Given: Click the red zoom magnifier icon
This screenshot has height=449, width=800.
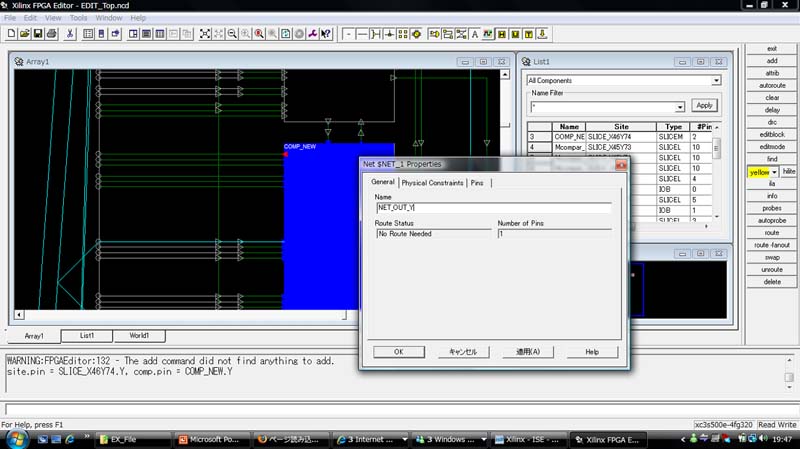Looking at the screenshot, I should tap(259, 34).
